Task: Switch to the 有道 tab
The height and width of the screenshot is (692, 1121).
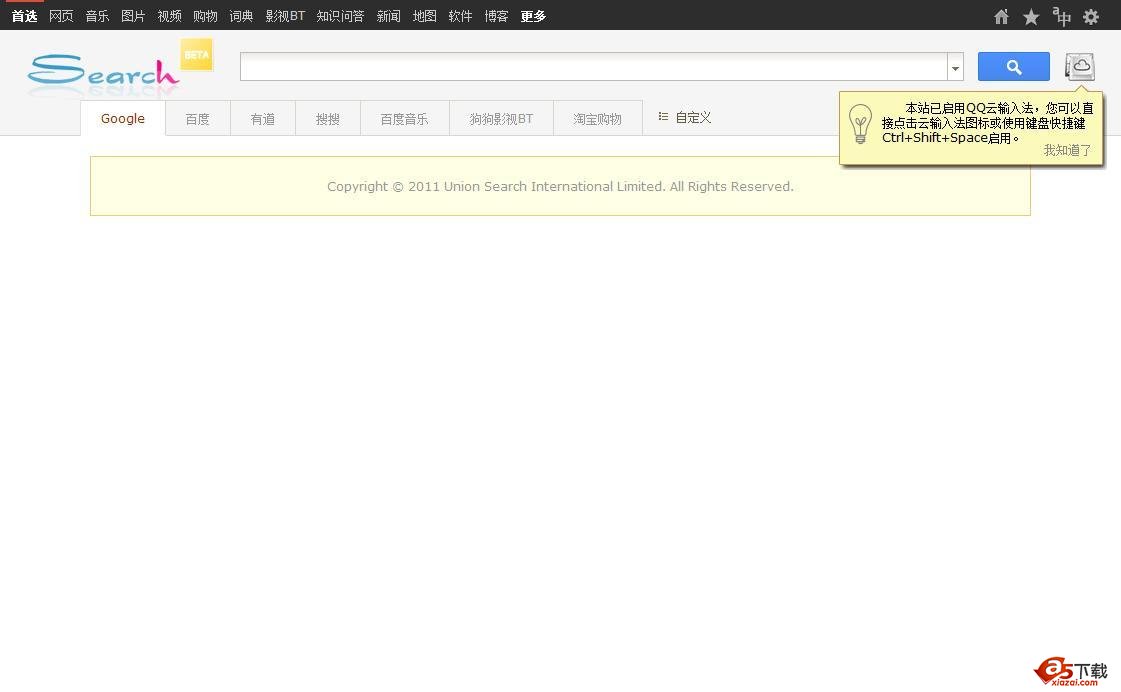Action: pos(262,119)
